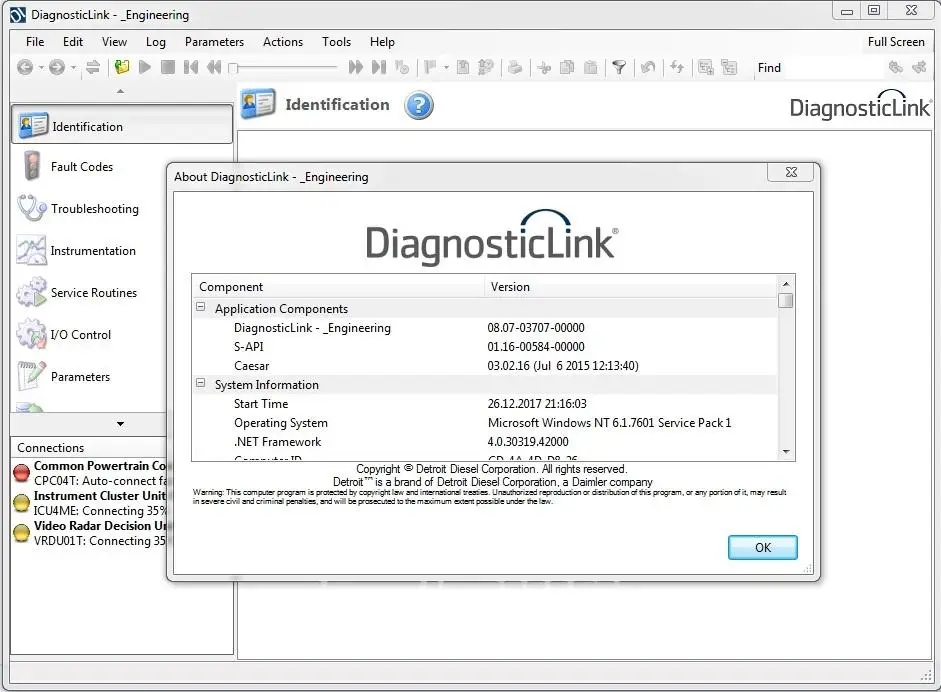This screenshot has width=941, height=692.
Task: Click the Component column header
Action: point(338,287)
